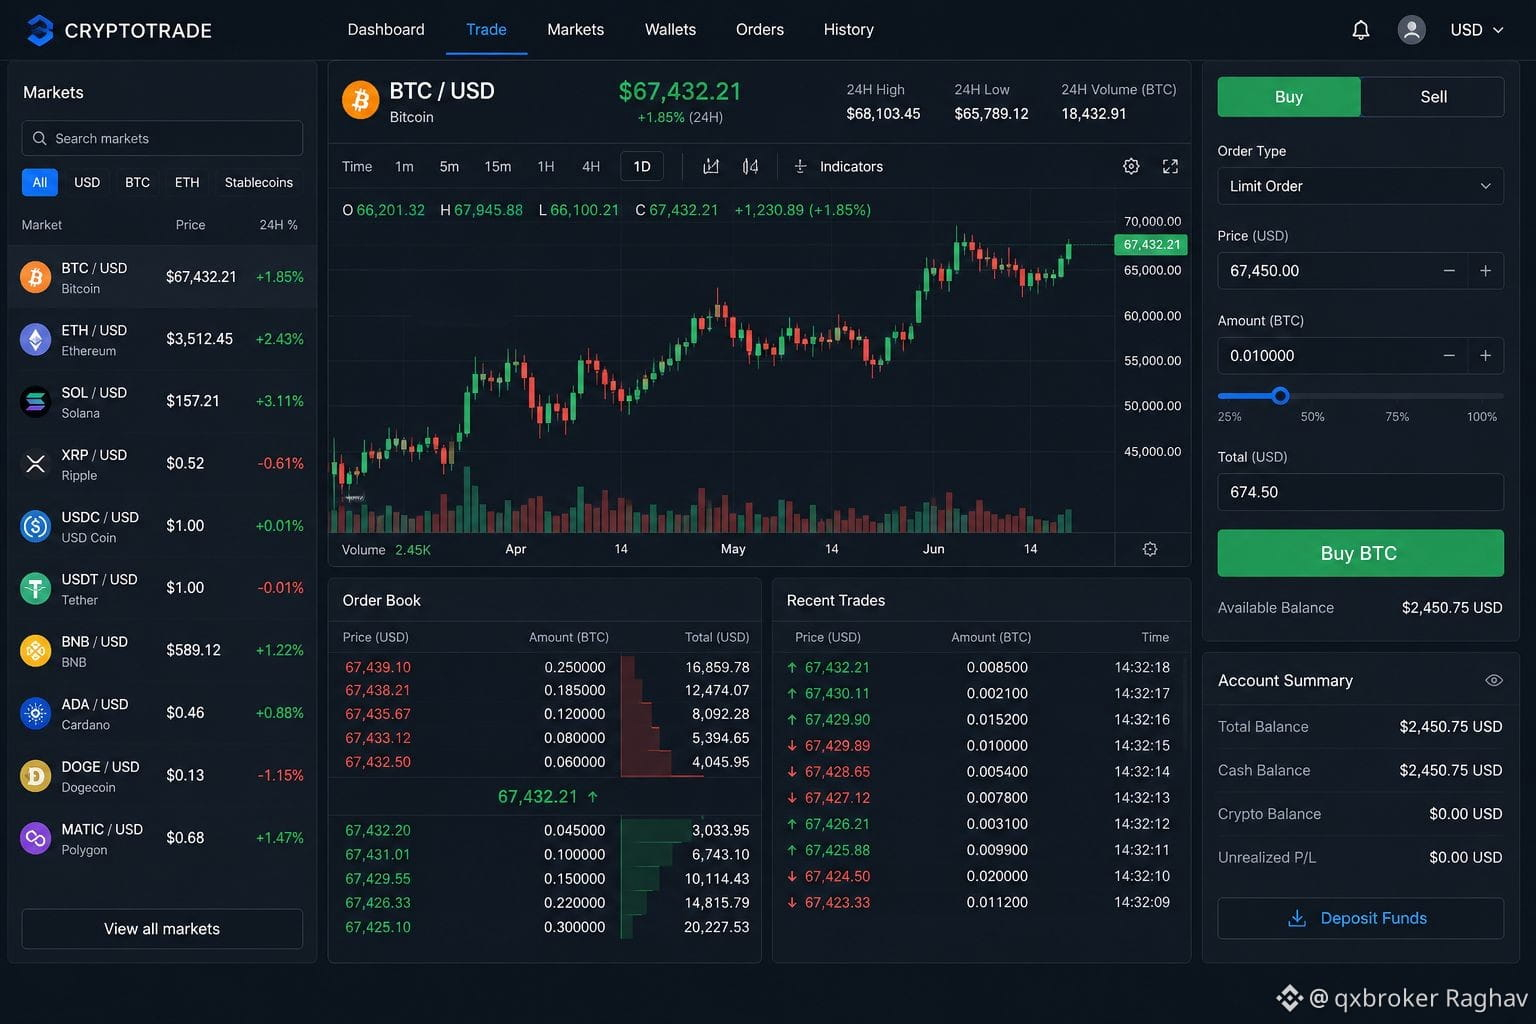Select the 1H chart interval
The height and width of the screenshot is (1024, 1536).
(x=546, y=167)
